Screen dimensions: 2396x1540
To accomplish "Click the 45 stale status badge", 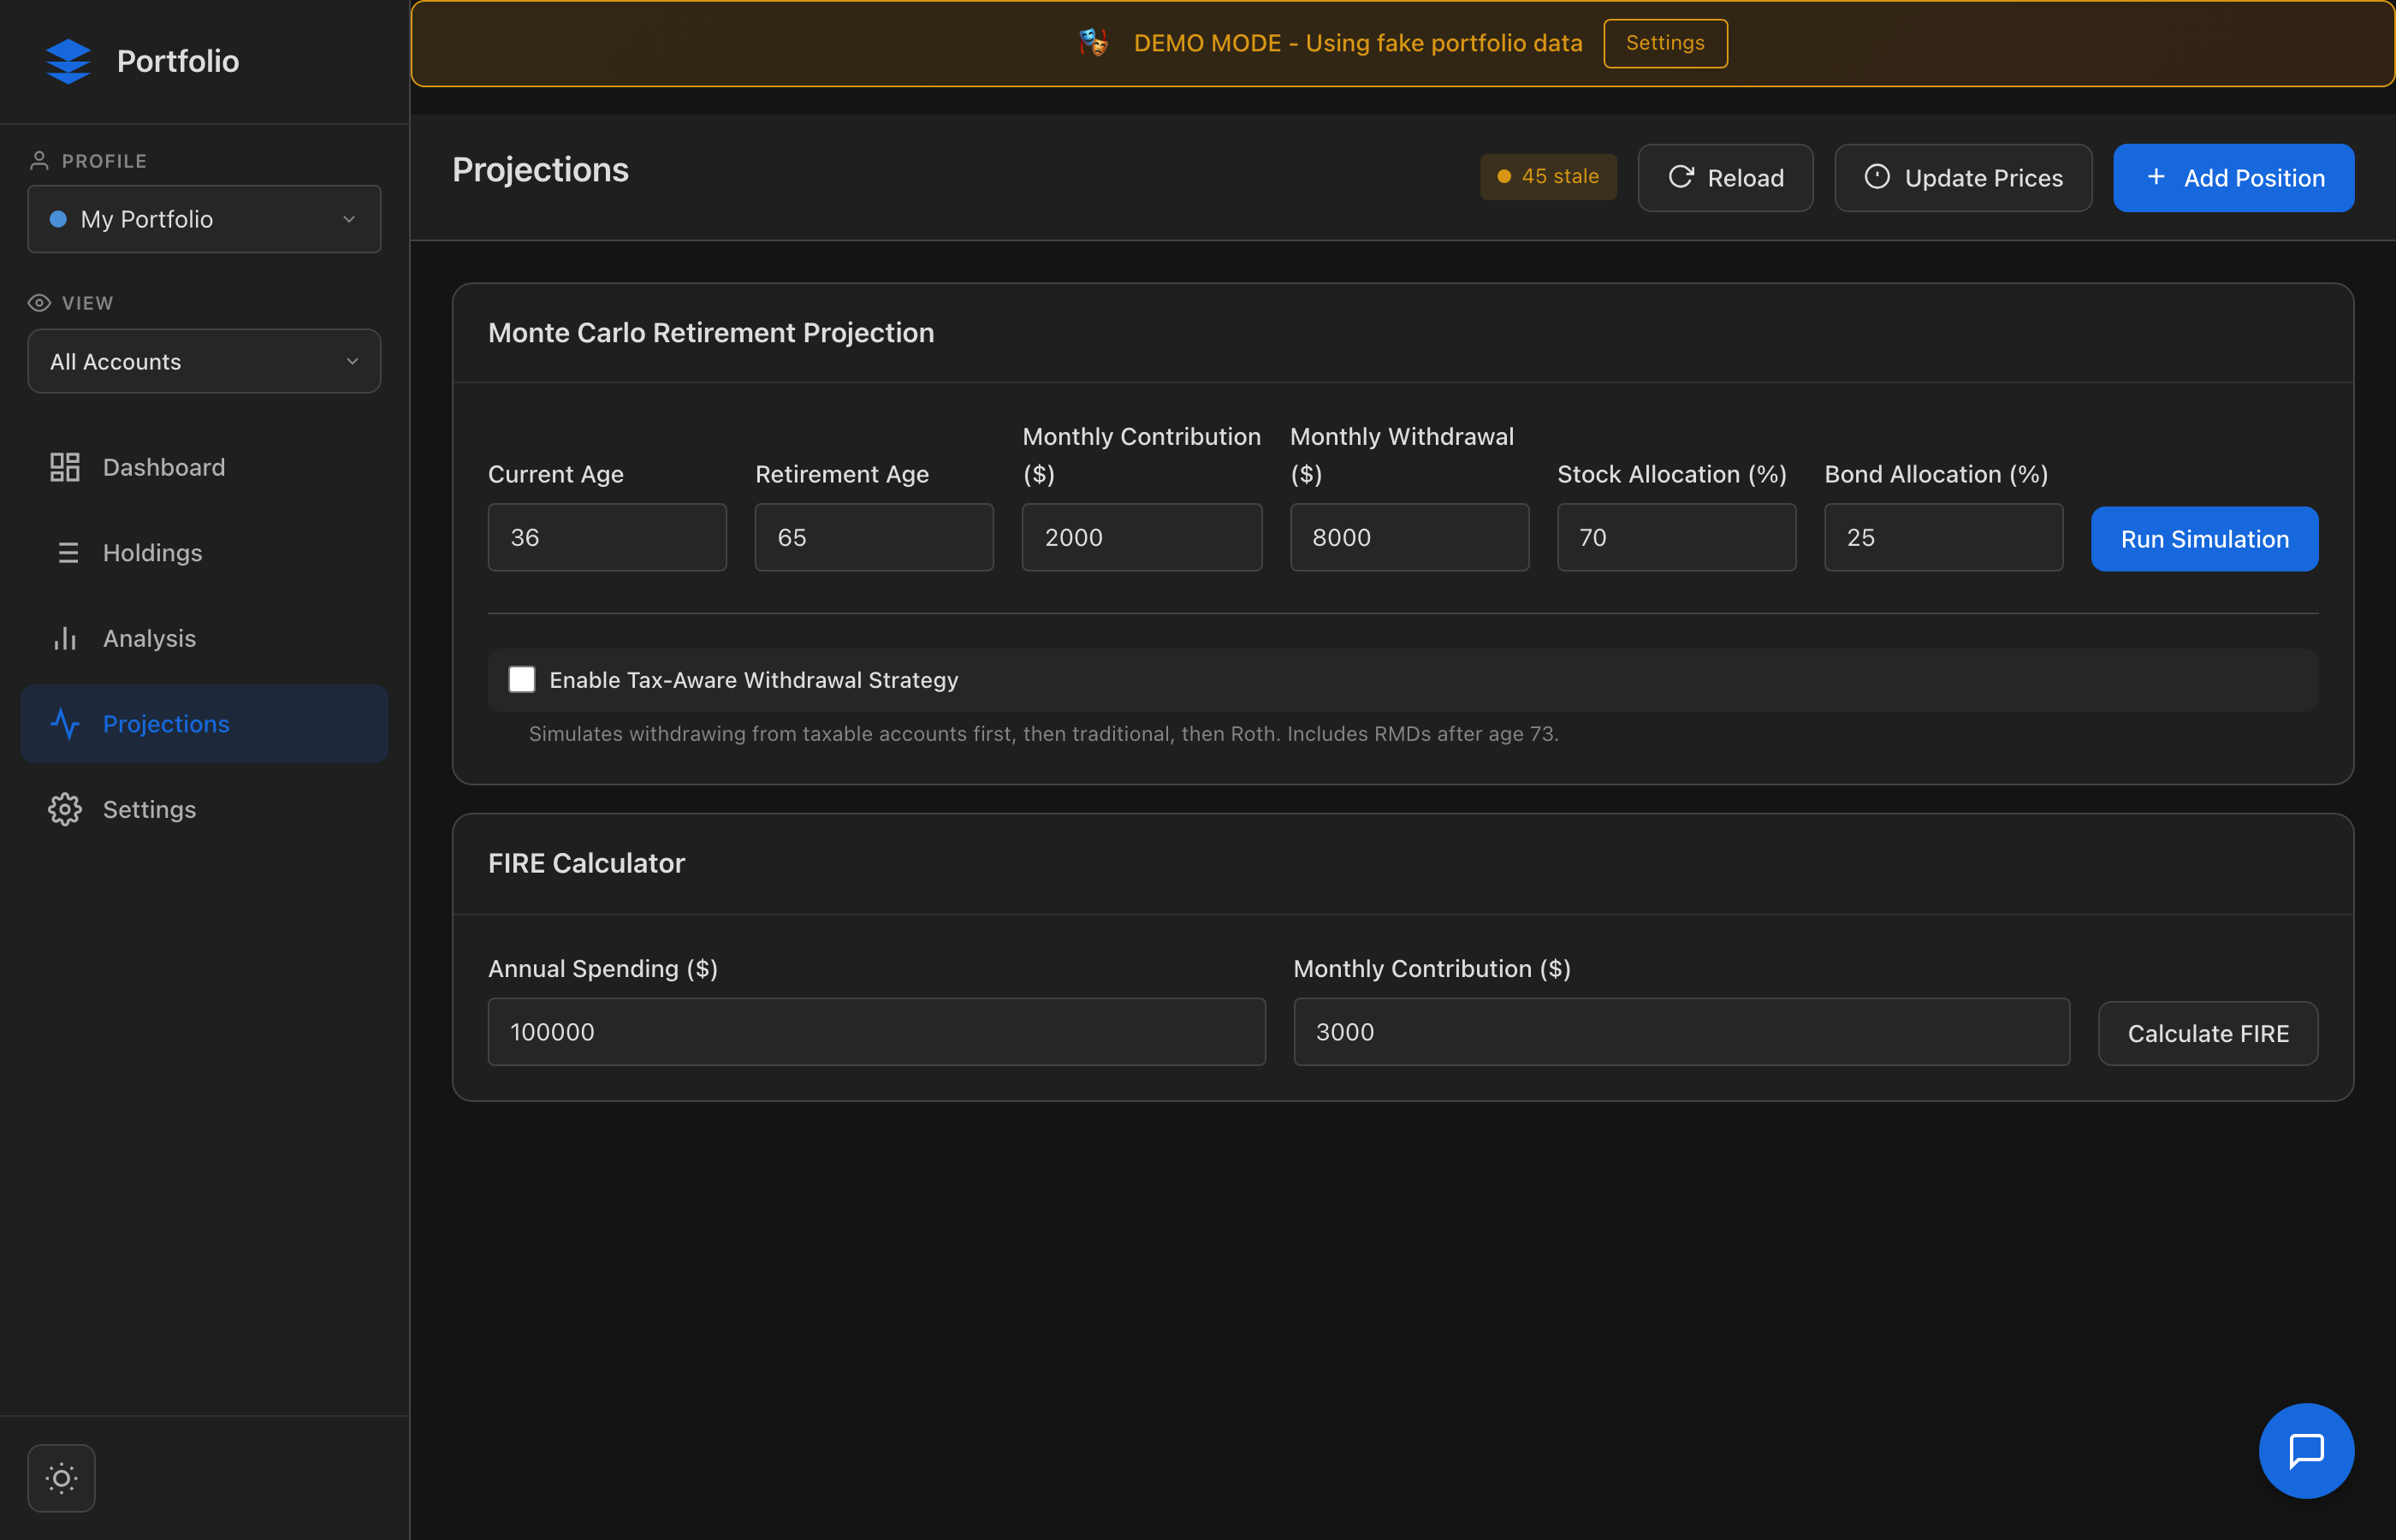I will click(x=1547, y=177).
